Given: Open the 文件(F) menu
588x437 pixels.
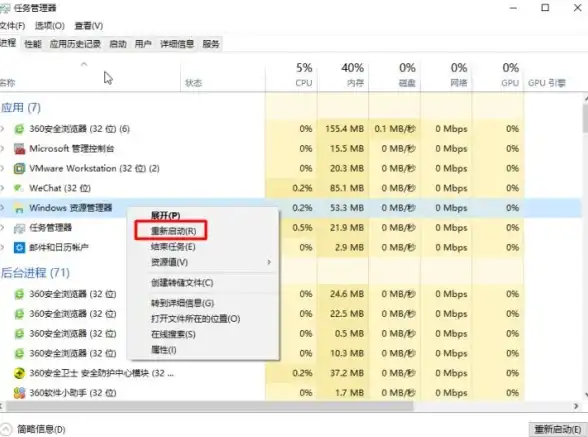Looking at the screenshot, I should point(12,26).
